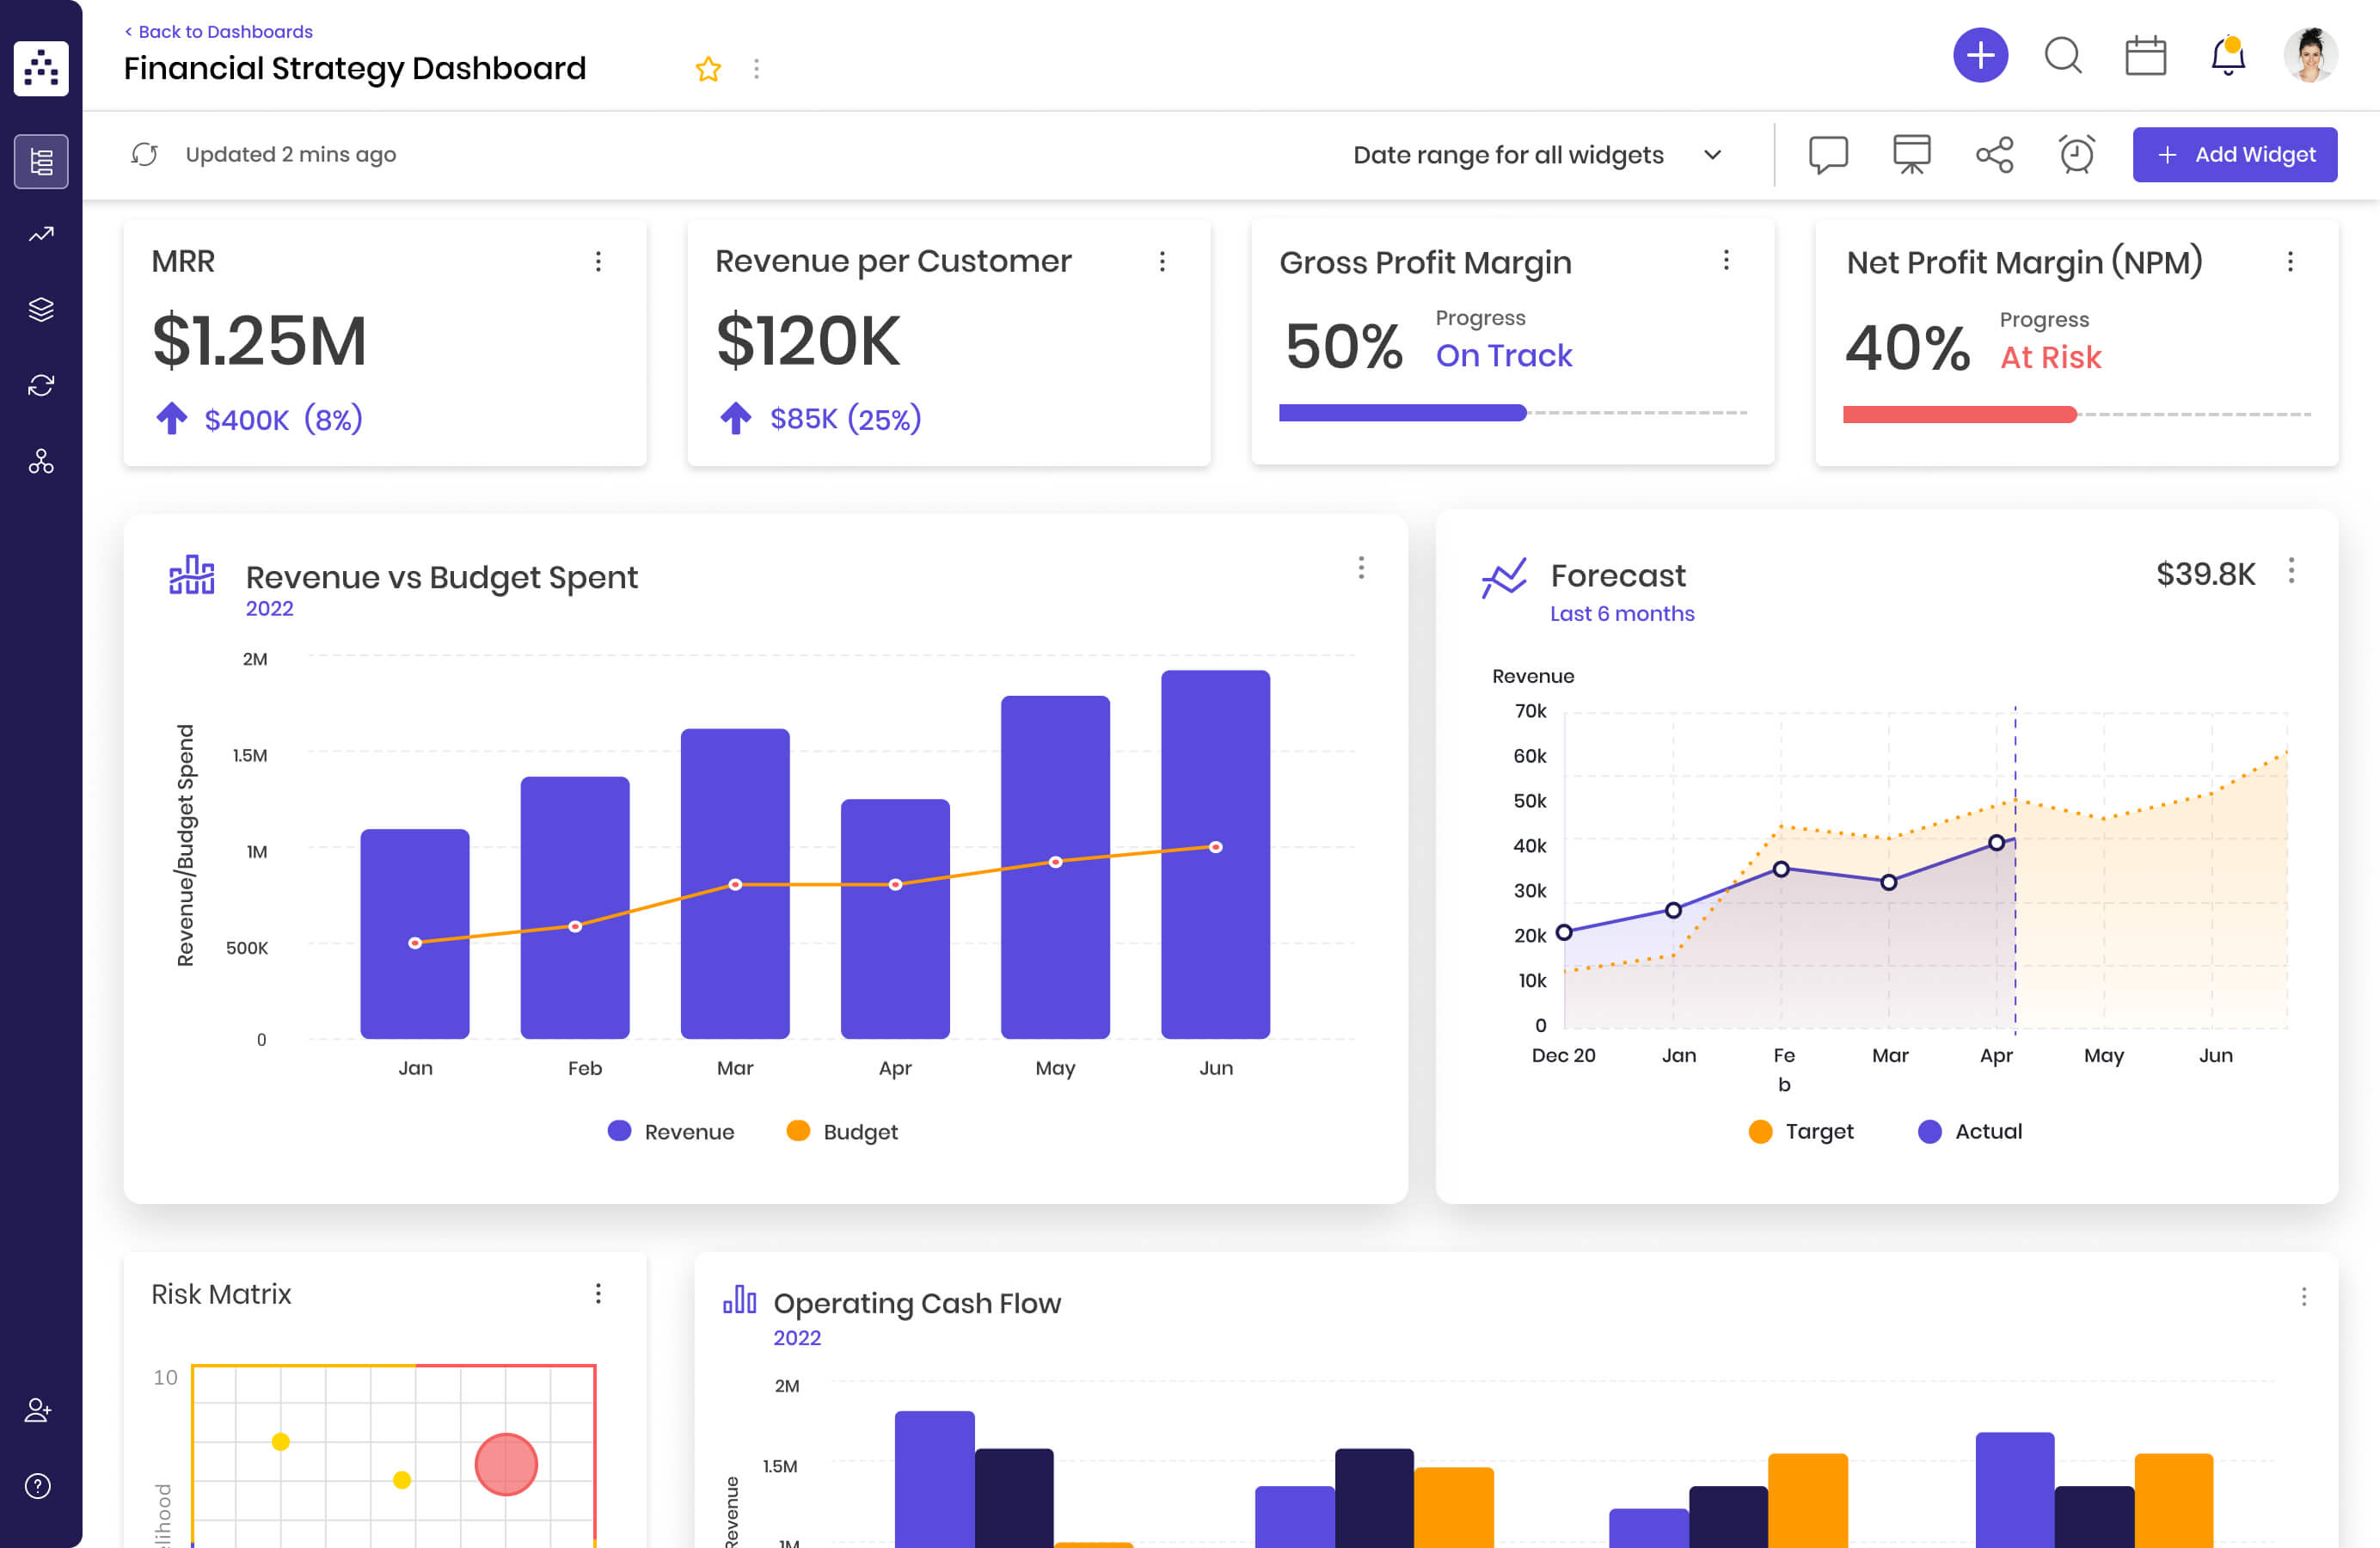Toggle Gross Profit Margin widget options

click(1726, 261)
